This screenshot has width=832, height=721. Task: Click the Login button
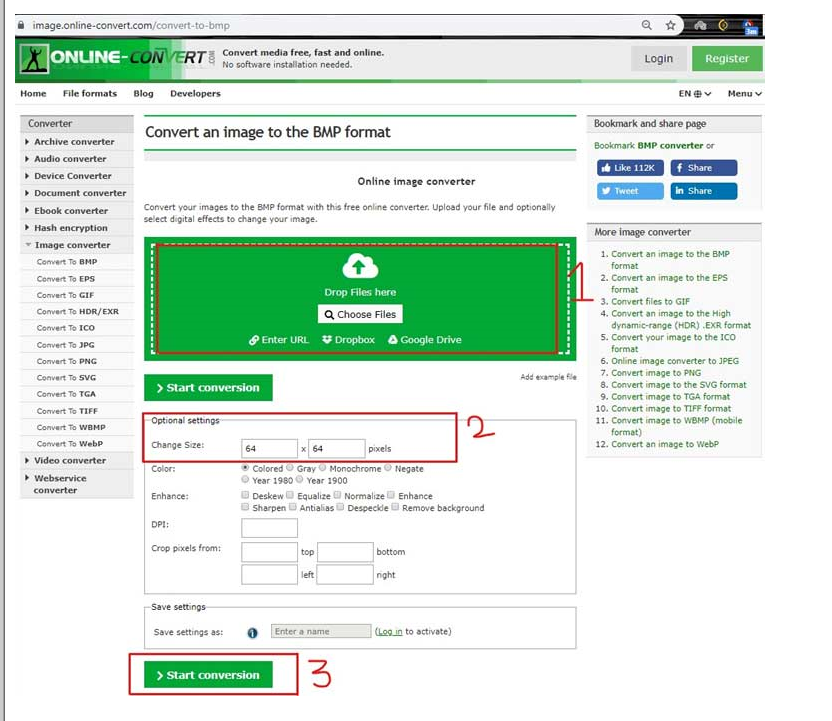(658, 58)
